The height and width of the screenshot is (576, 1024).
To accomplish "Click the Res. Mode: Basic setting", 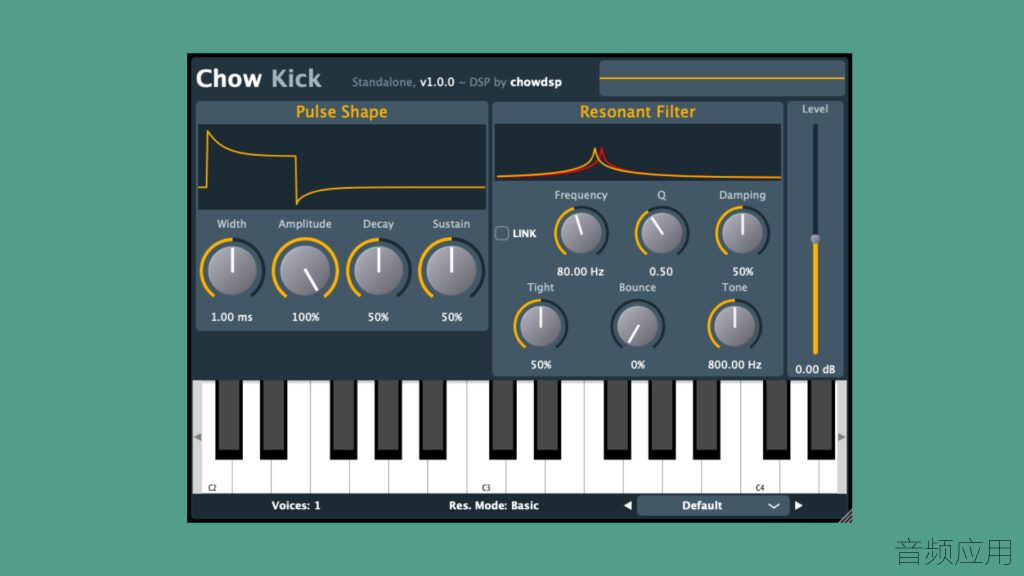I will (x=494, y=505).
